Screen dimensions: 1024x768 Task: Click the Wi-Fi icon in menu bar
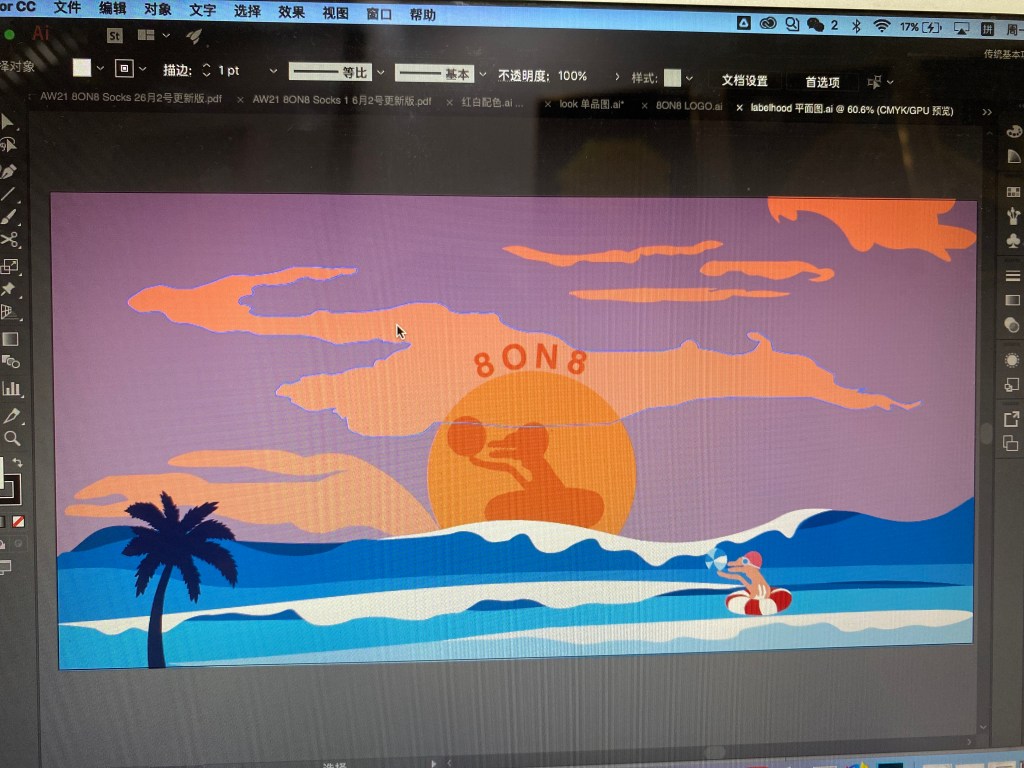pyautogui.click(x=881, y=25)
